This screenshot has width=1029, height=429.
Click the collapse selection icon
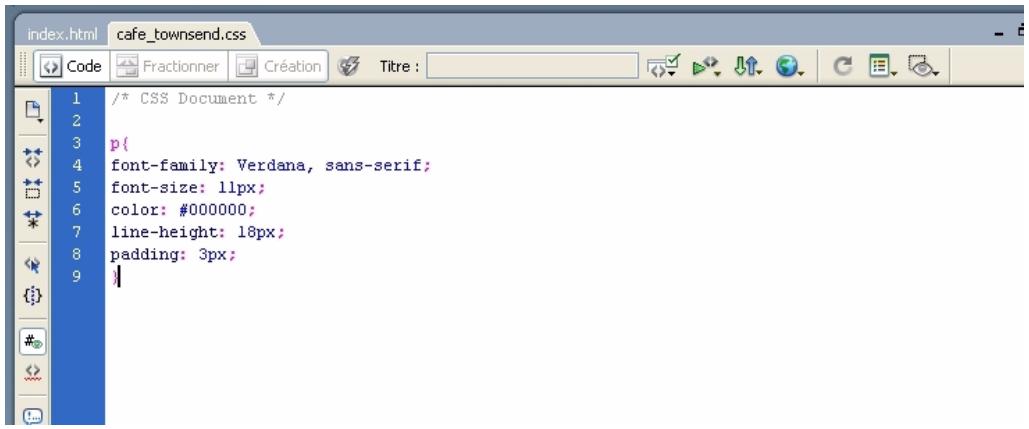point(33,188)
